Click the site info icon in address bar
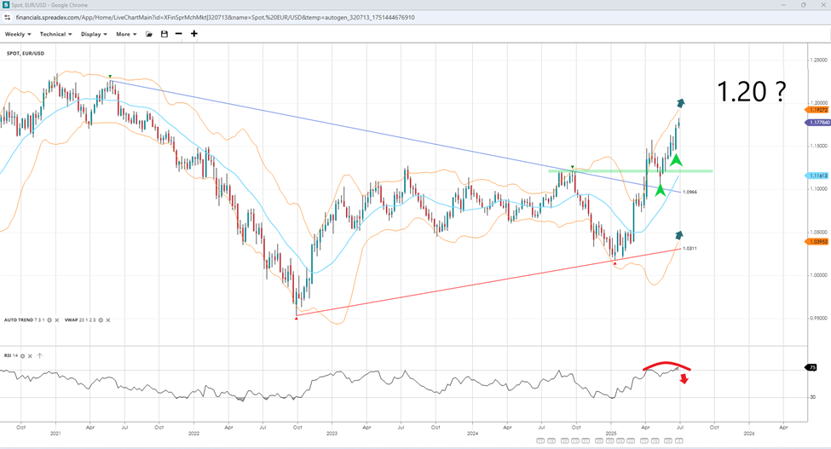The height and width of the screenshot is (449, 831). 8,18
